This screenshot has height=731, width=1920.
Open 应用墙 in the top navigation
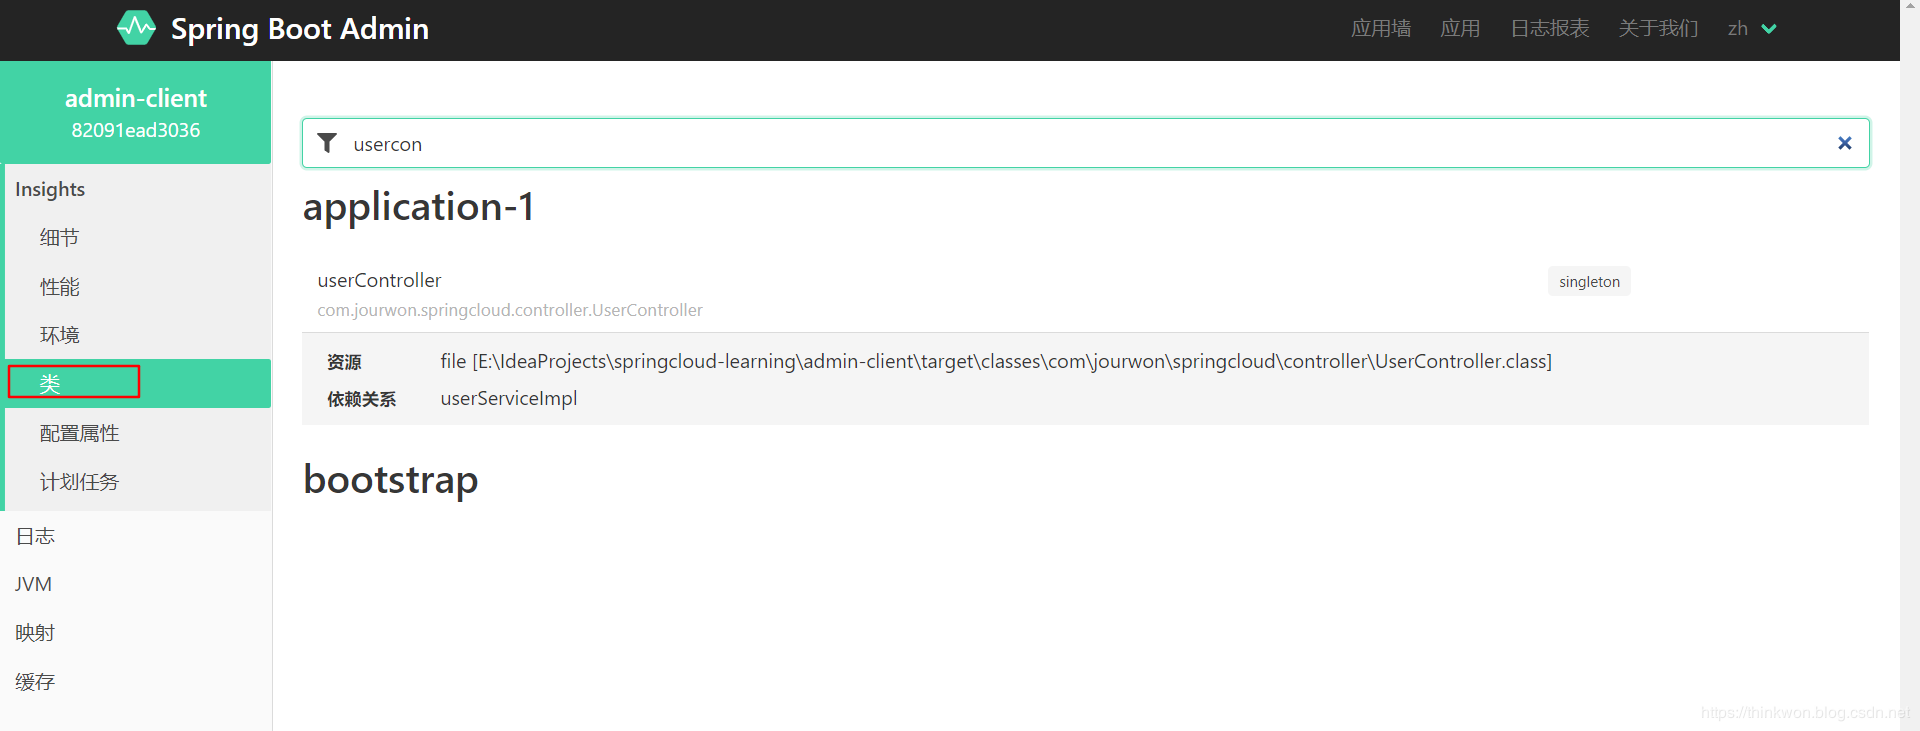pyautogui.click(x=1380, y=29)
